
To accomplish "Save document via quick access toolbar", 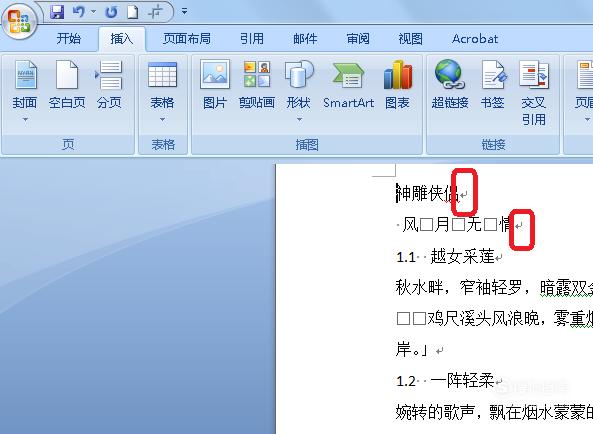I will tap(57, 12).
